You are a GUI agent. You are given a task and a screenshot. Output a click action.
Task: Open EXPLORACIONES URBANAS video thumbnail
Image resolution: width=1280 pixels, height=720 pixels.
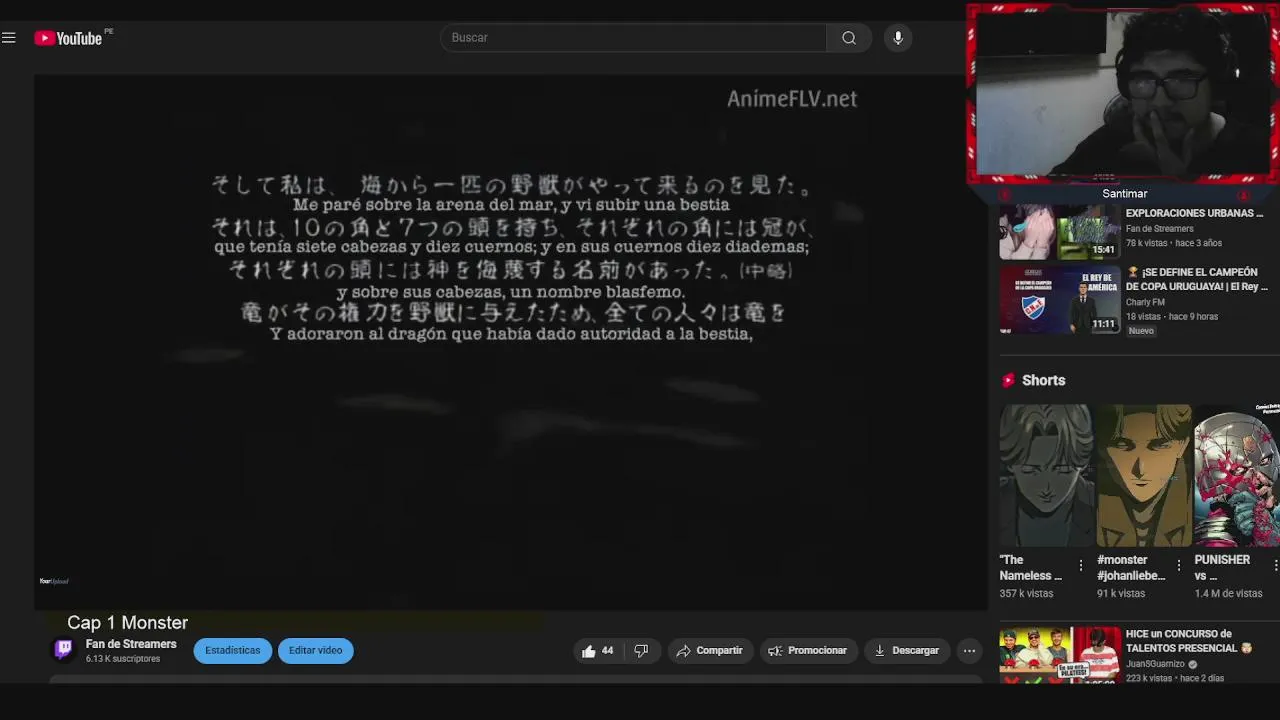[x=1059, y=232]
